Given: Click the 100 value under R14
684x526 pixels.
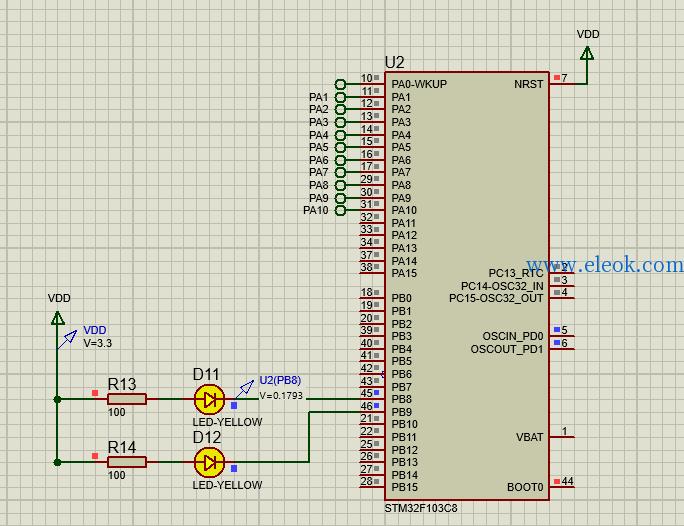Looking at the screenshot, I should (116, 475).
